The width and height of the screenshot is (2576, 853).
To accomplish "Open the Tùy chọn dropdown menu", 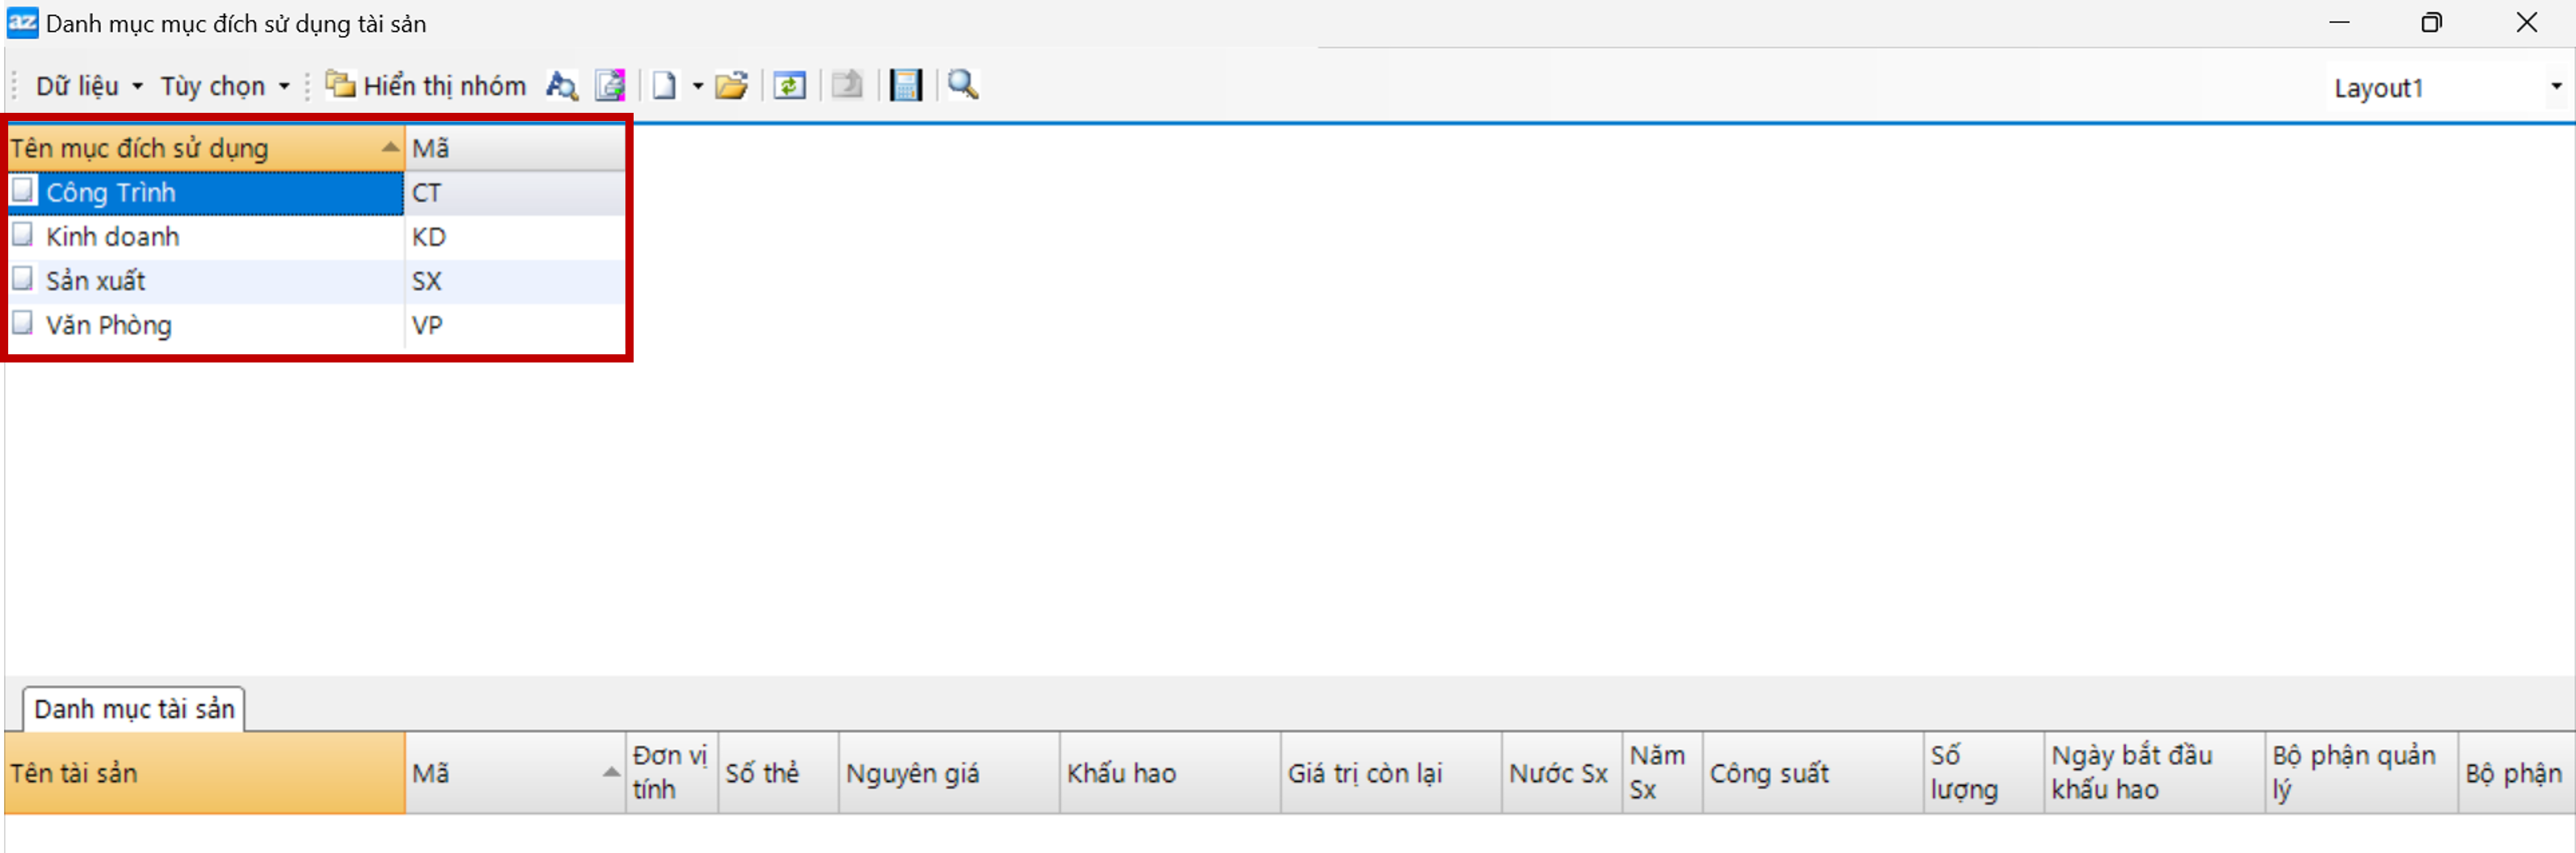I will pos(225,87).
